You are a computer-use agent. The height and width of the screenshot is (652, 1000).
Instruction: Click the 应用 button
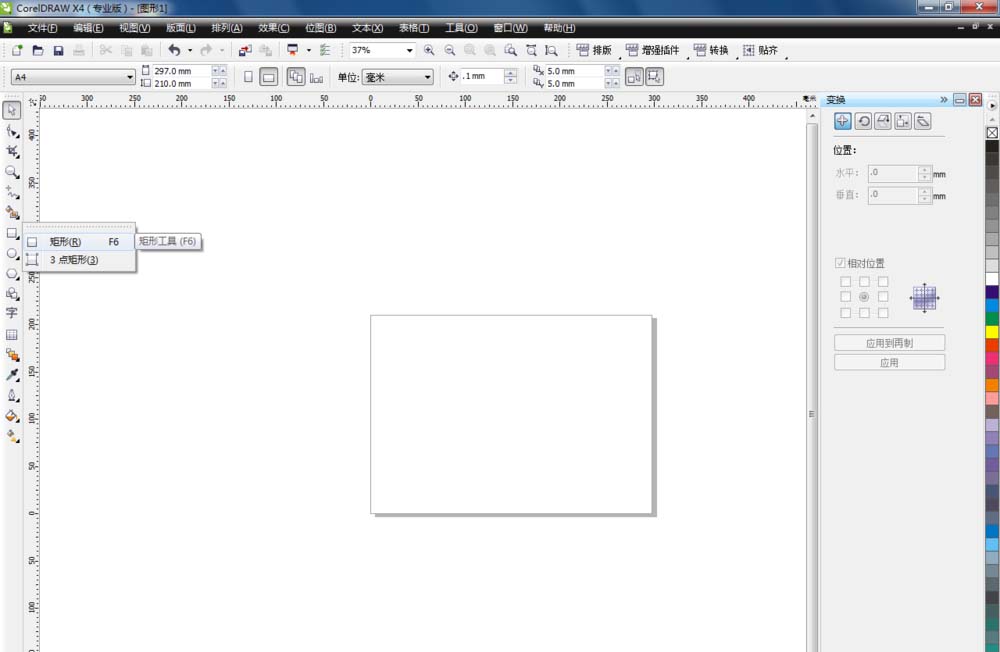point(889,362)
